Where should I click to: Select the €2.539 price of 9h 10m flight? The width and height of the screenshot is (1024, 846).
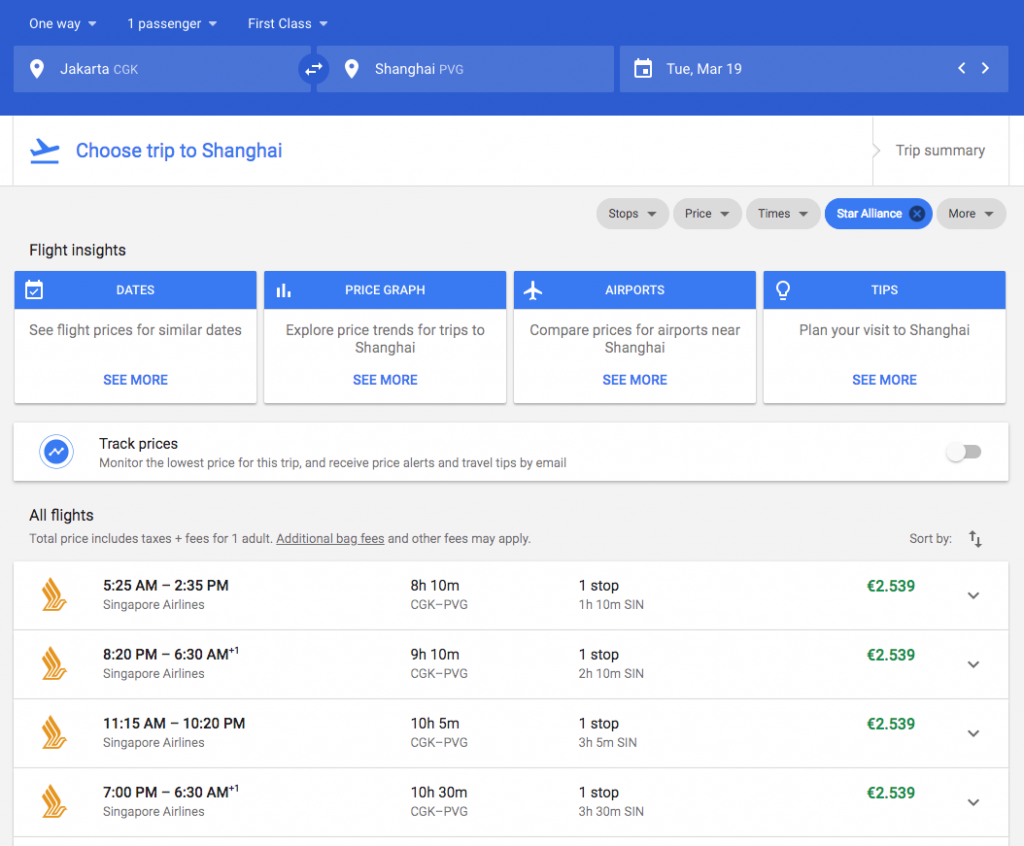pyautogui.click(x=891, y=655)
